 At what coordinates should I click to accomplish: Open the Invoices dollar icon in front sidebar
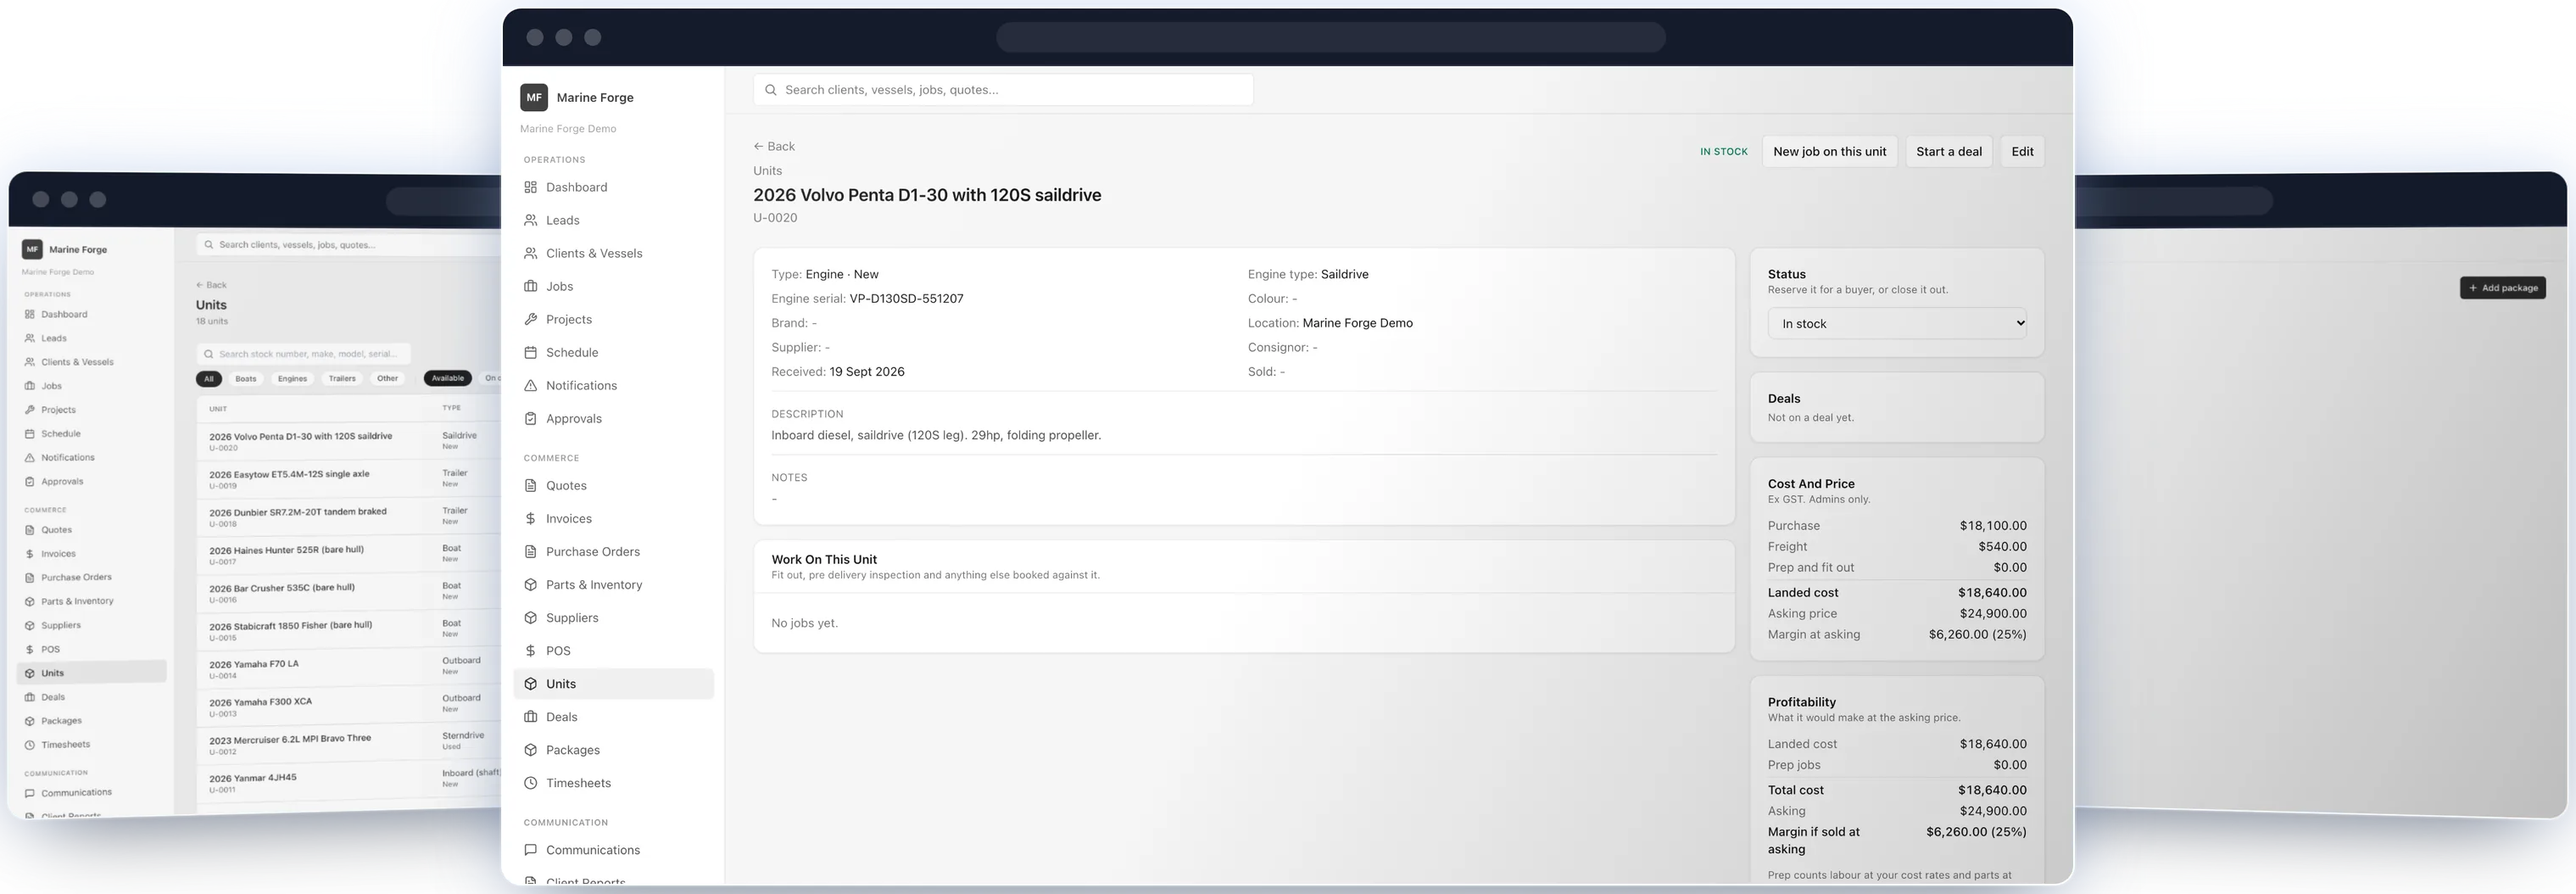pyautogui.click(x=531, y=518)
